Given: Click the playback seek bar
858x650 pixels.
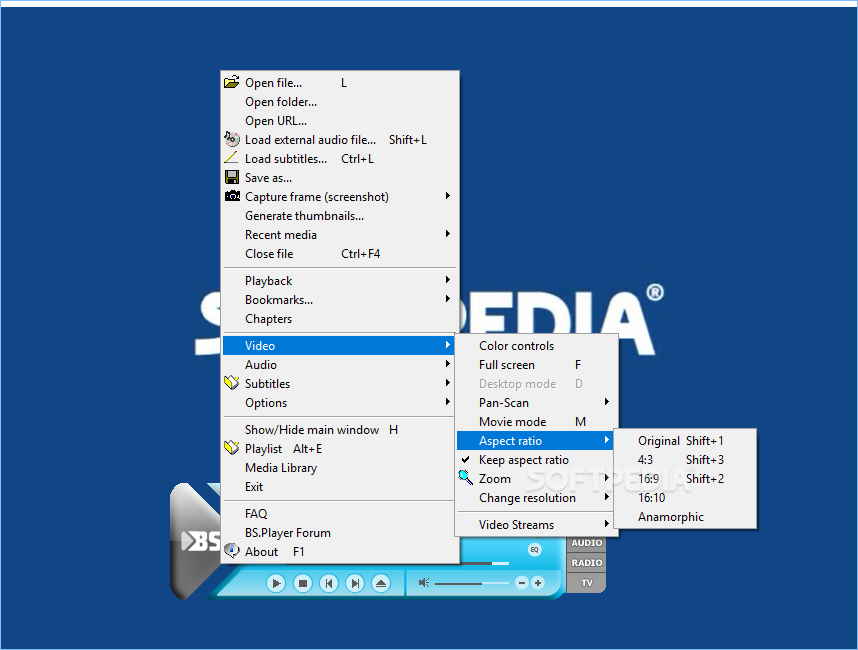Looking at the screenshot, I should [x=485, y=563].
